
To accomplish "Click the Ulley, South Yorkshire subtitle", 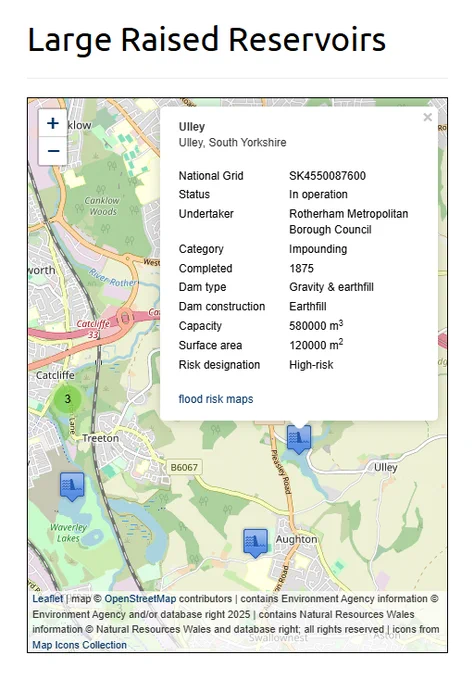I will [x=232, y=143].
